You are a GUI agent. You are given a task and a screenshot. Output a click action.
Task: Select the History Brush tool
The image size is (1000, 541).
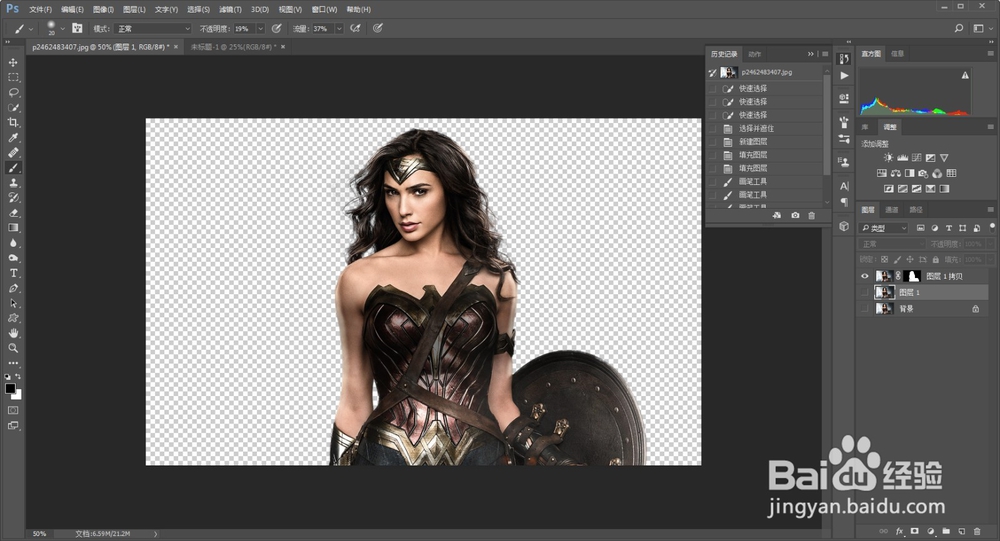(x=13, y=198)
